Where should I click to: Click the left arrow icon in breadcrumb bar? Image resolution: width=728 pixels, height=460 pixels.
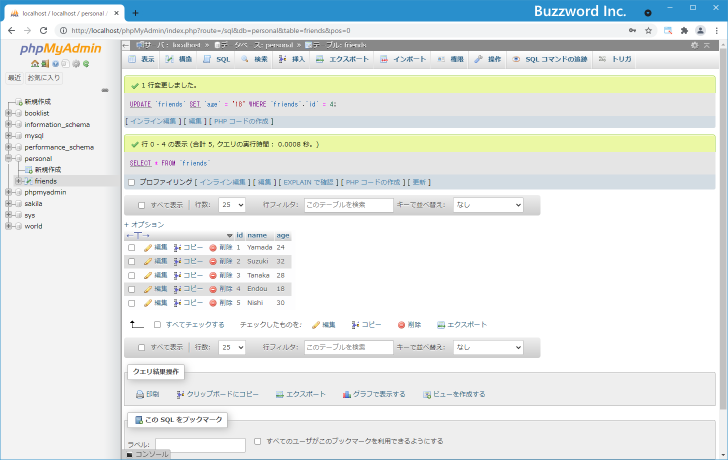tap(126, 45)
